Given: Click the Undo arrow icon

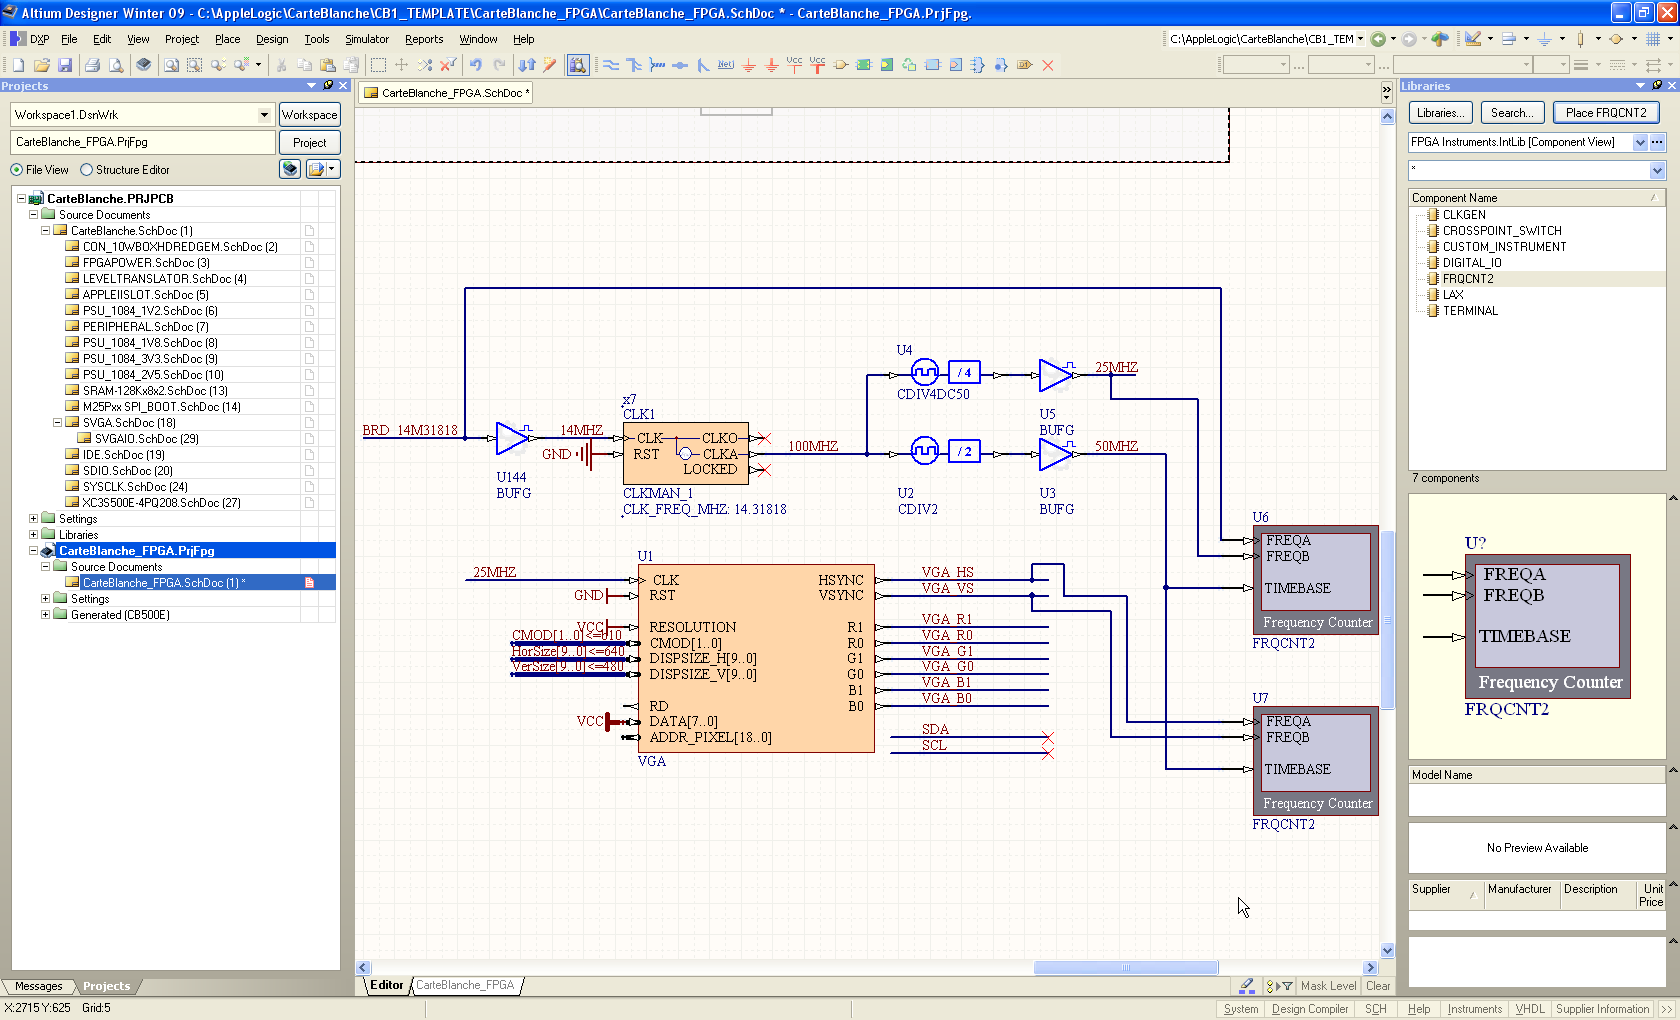Looking at the screenshot, I should click(x=476, y=65).
